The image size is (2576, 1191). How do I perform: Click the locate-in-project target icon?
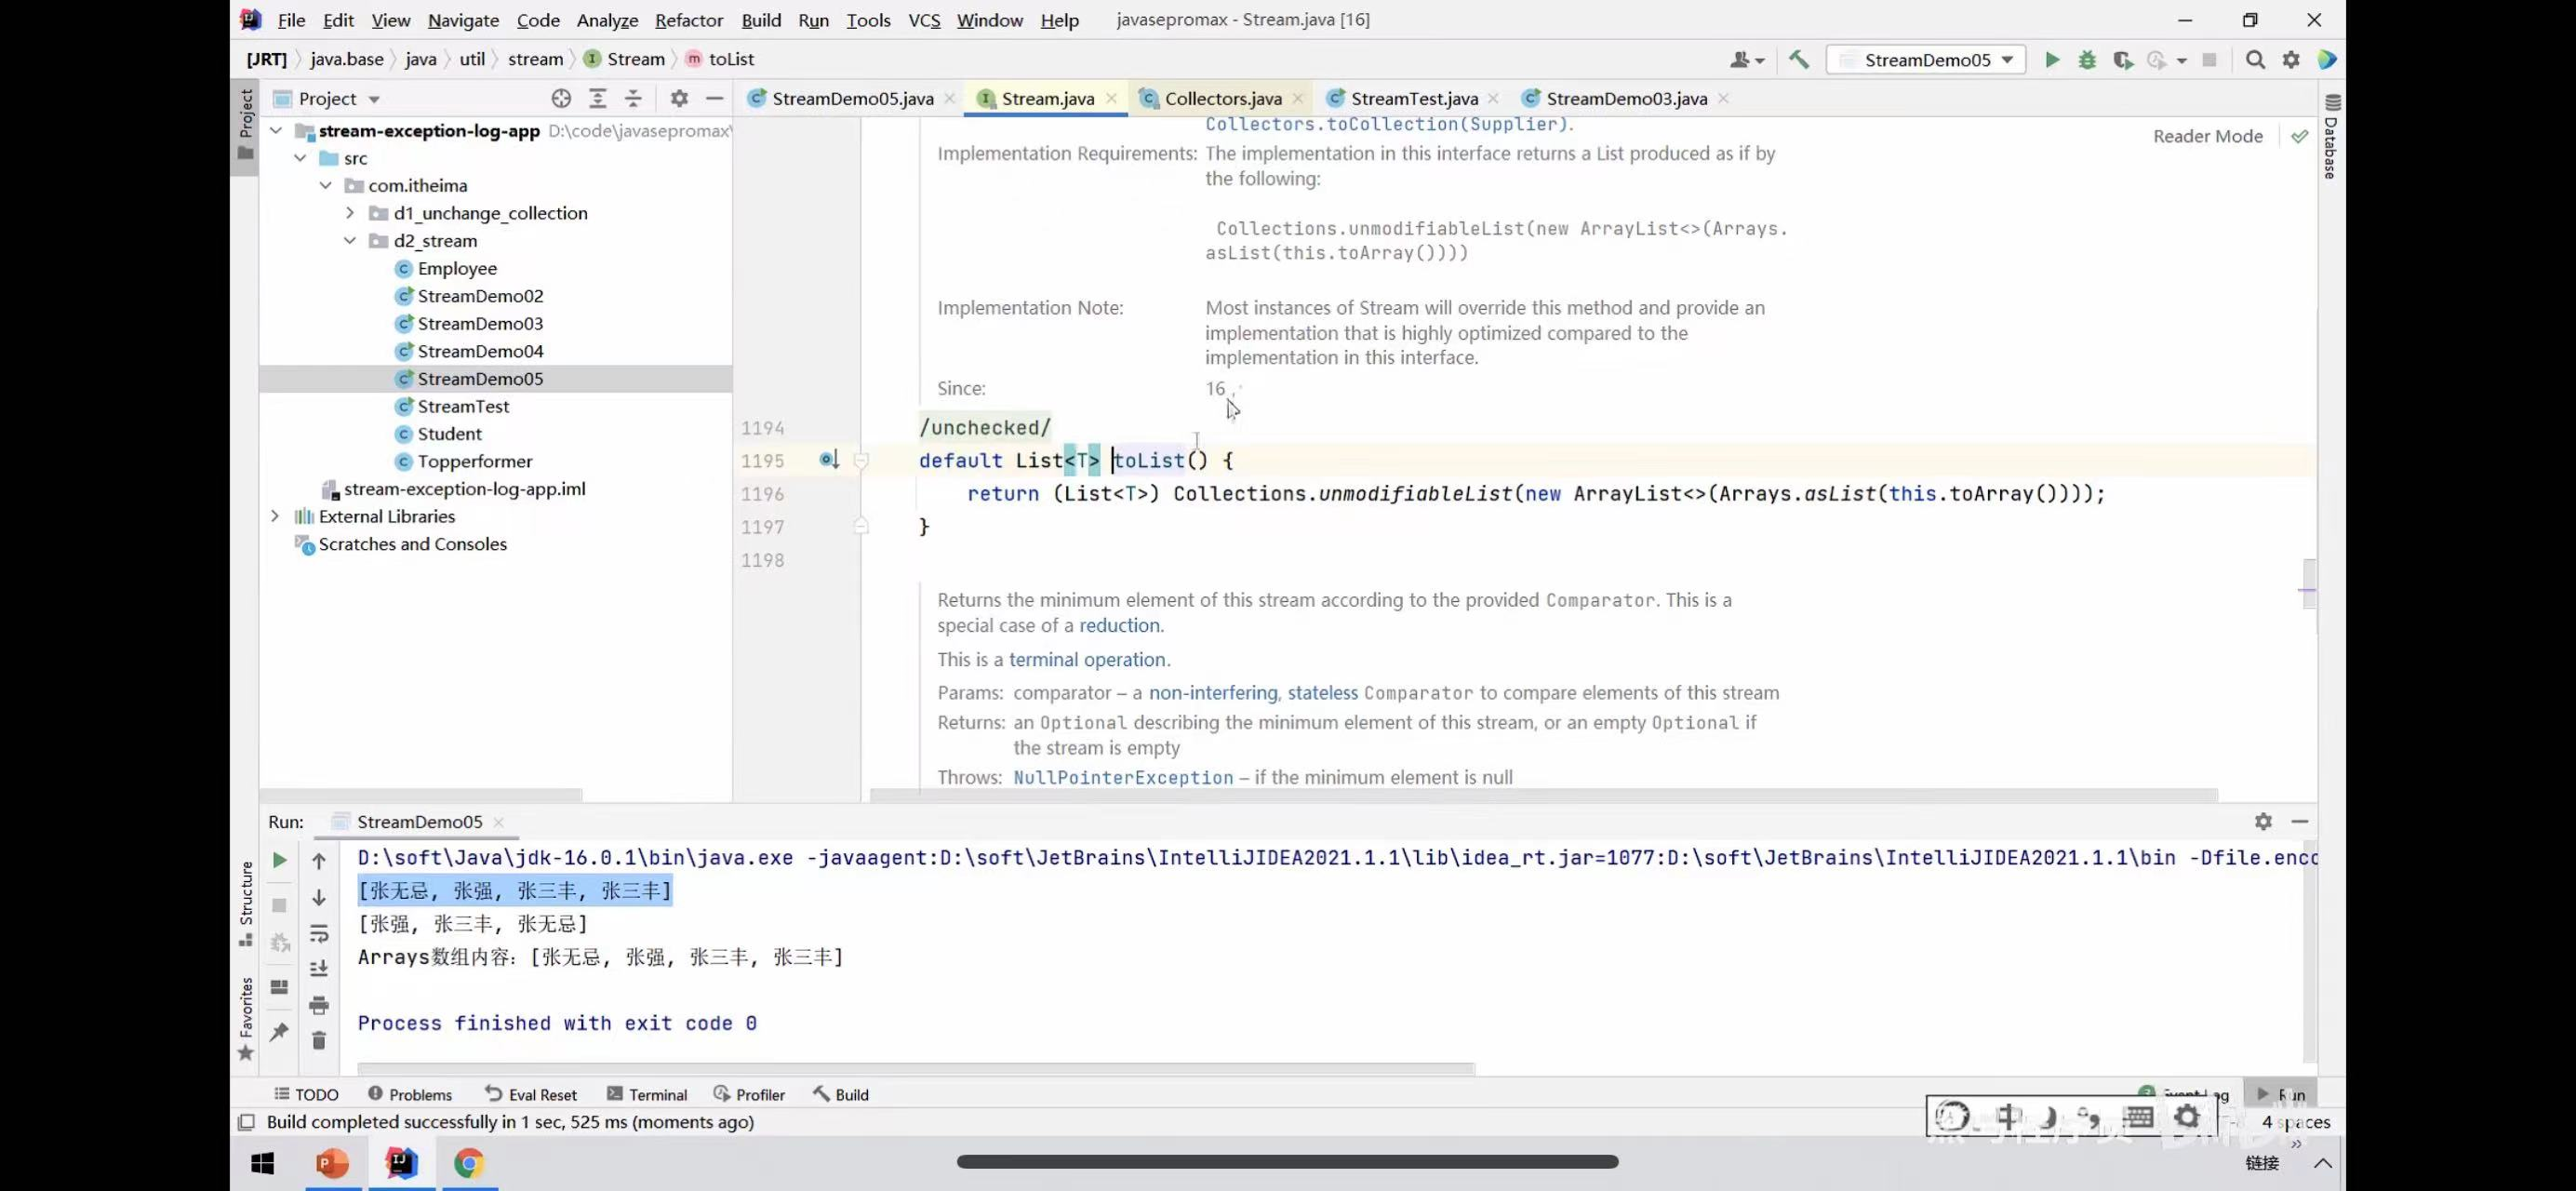point(561,98)
